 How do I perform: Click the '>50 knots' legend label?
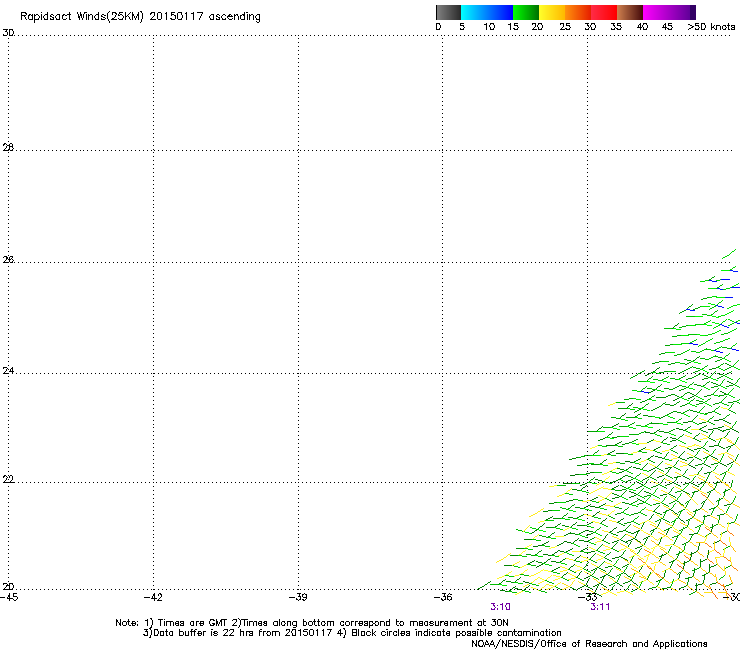pos(711,27)
